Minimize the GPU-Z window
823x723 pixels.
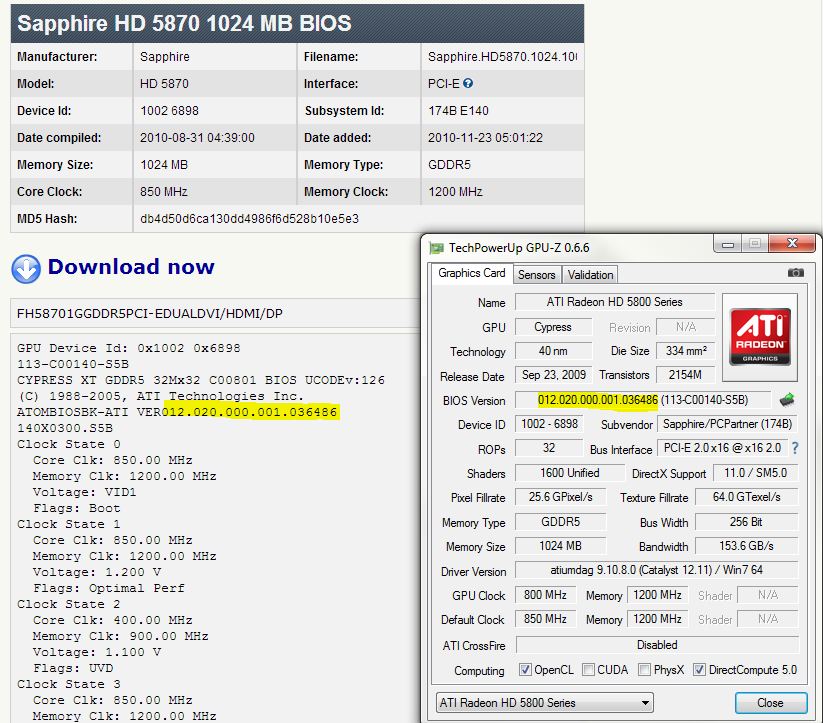[x=727, y=244]
